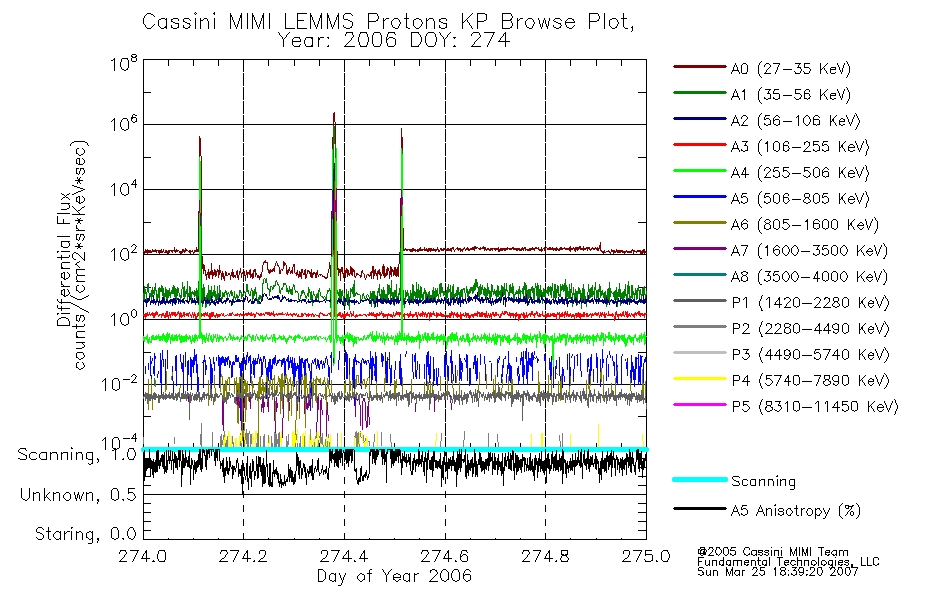Click the A8 (3500-4000 KeV) teal legend line
This screenshot has height=600, width=950.
[700, 275]
